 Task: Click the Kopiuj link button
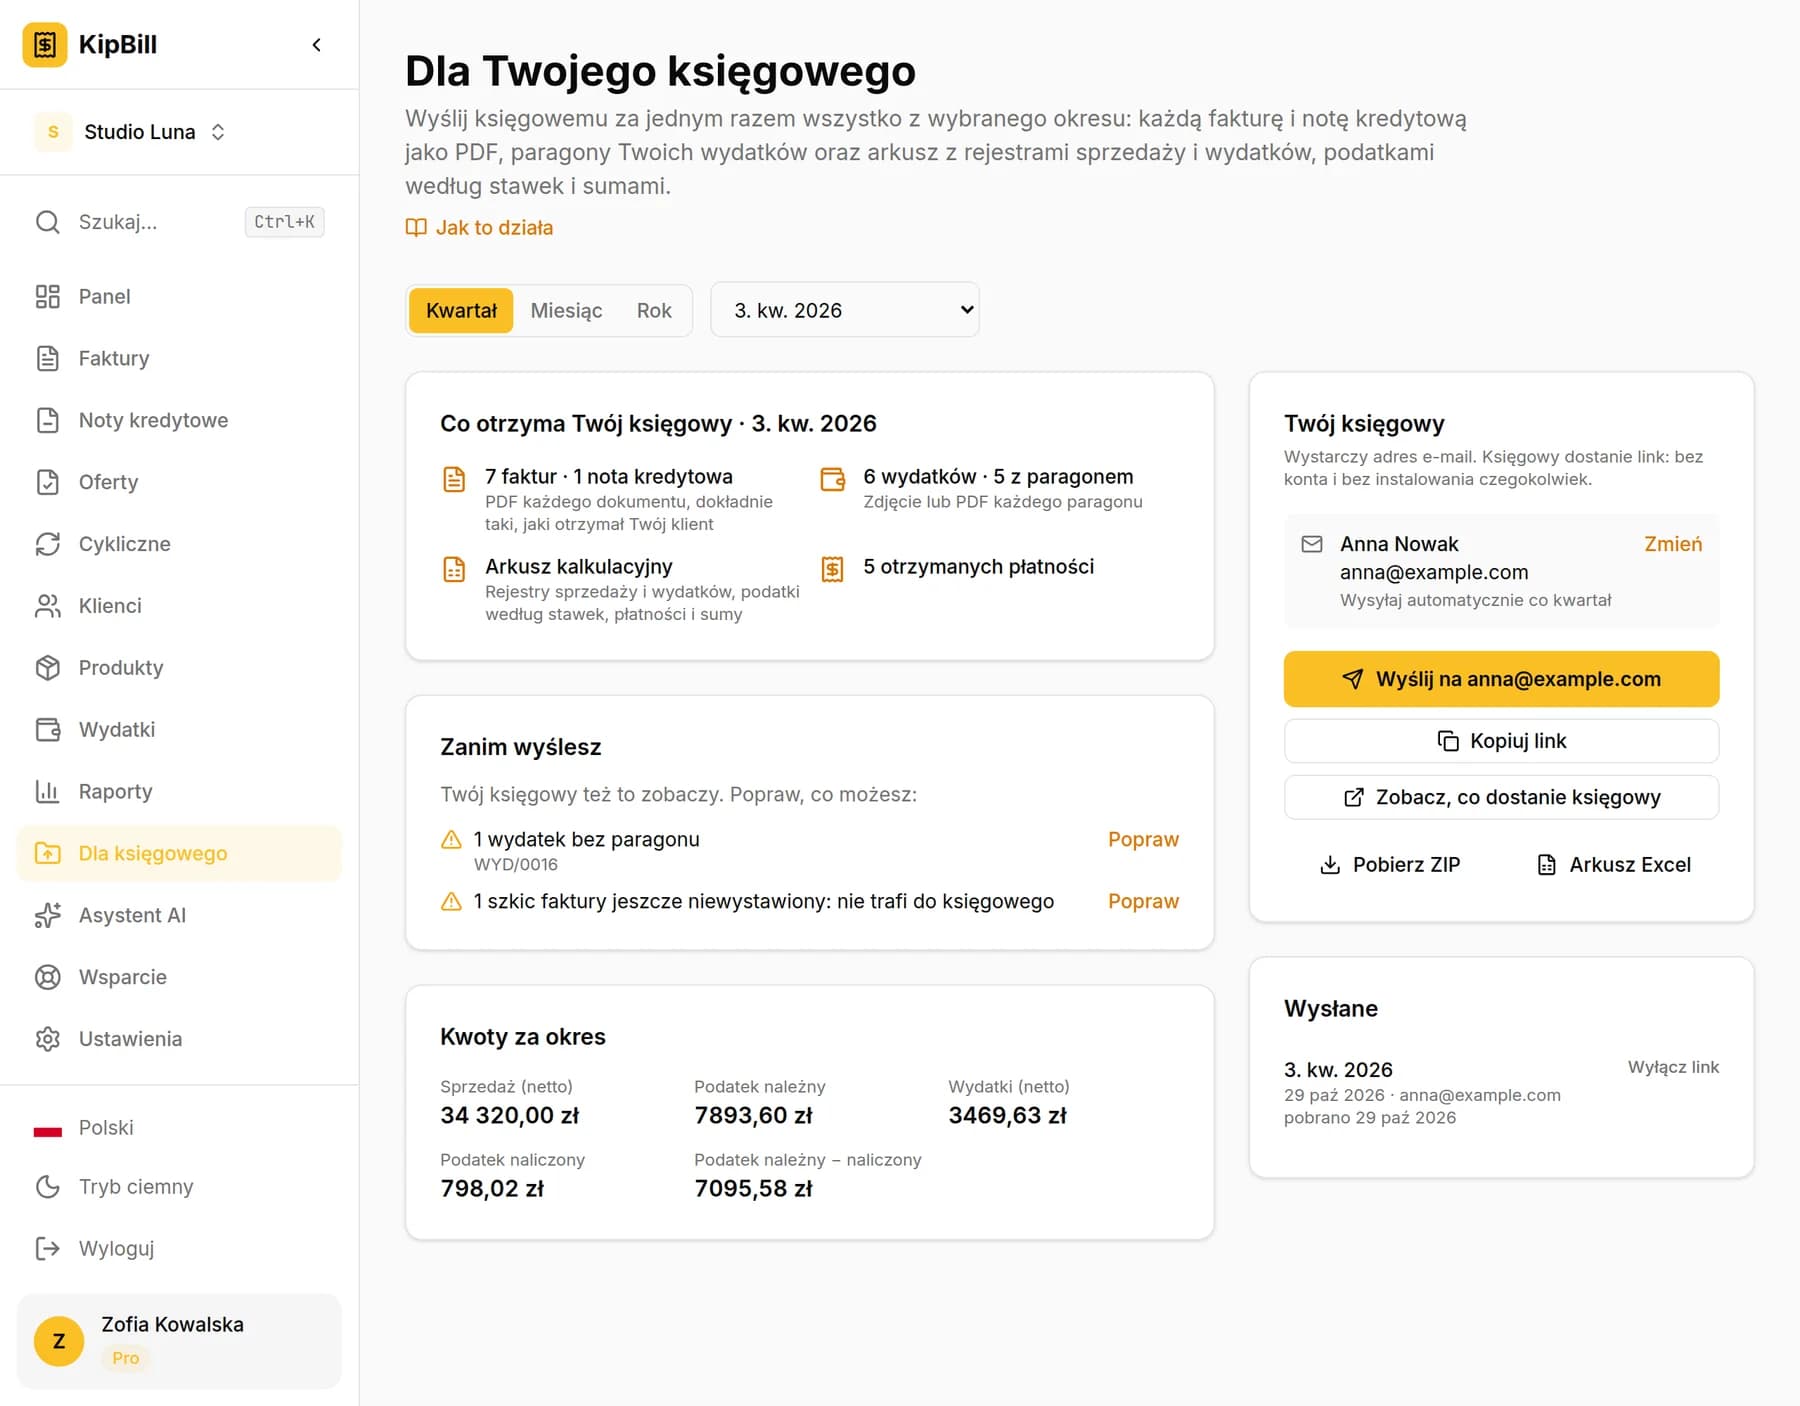(x=1501, y=741)
